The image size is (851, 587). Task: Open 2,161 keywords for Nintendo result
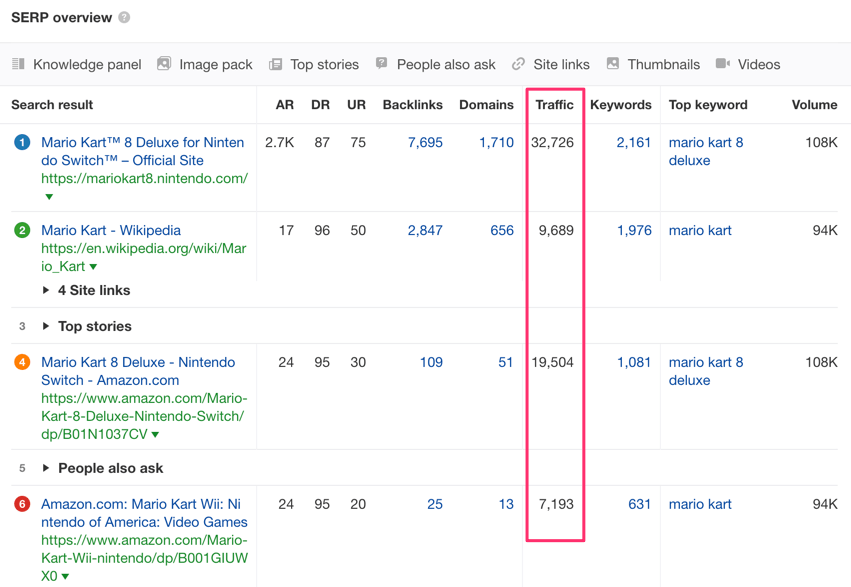pyautogui.click(x=633, y=143)
